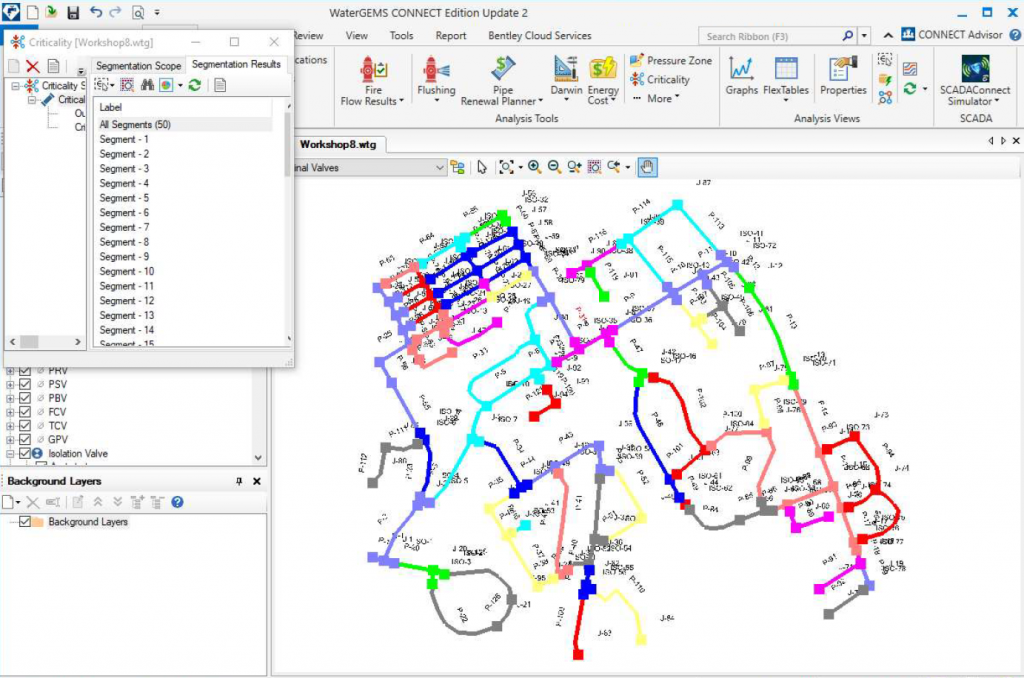This screenshot has height=678, width=1024.
Task: Uncheck the PSV element checkbox
Action: click(x=26, y=384)
